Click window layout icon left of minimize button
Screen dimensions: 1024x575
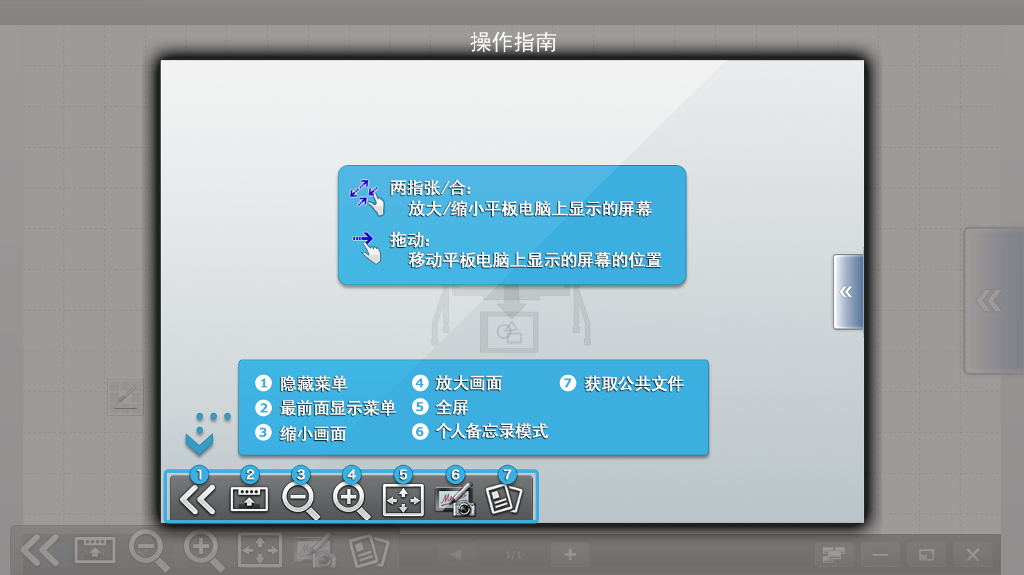pyautogui.click(x=831, y=554)
